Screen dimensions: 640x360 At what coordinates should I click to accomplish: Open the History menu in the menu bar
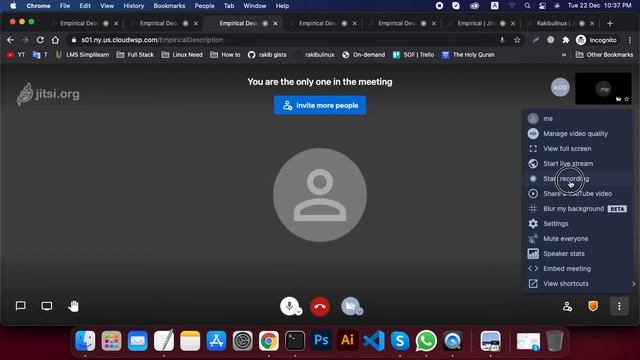click(x=133, y=6)
